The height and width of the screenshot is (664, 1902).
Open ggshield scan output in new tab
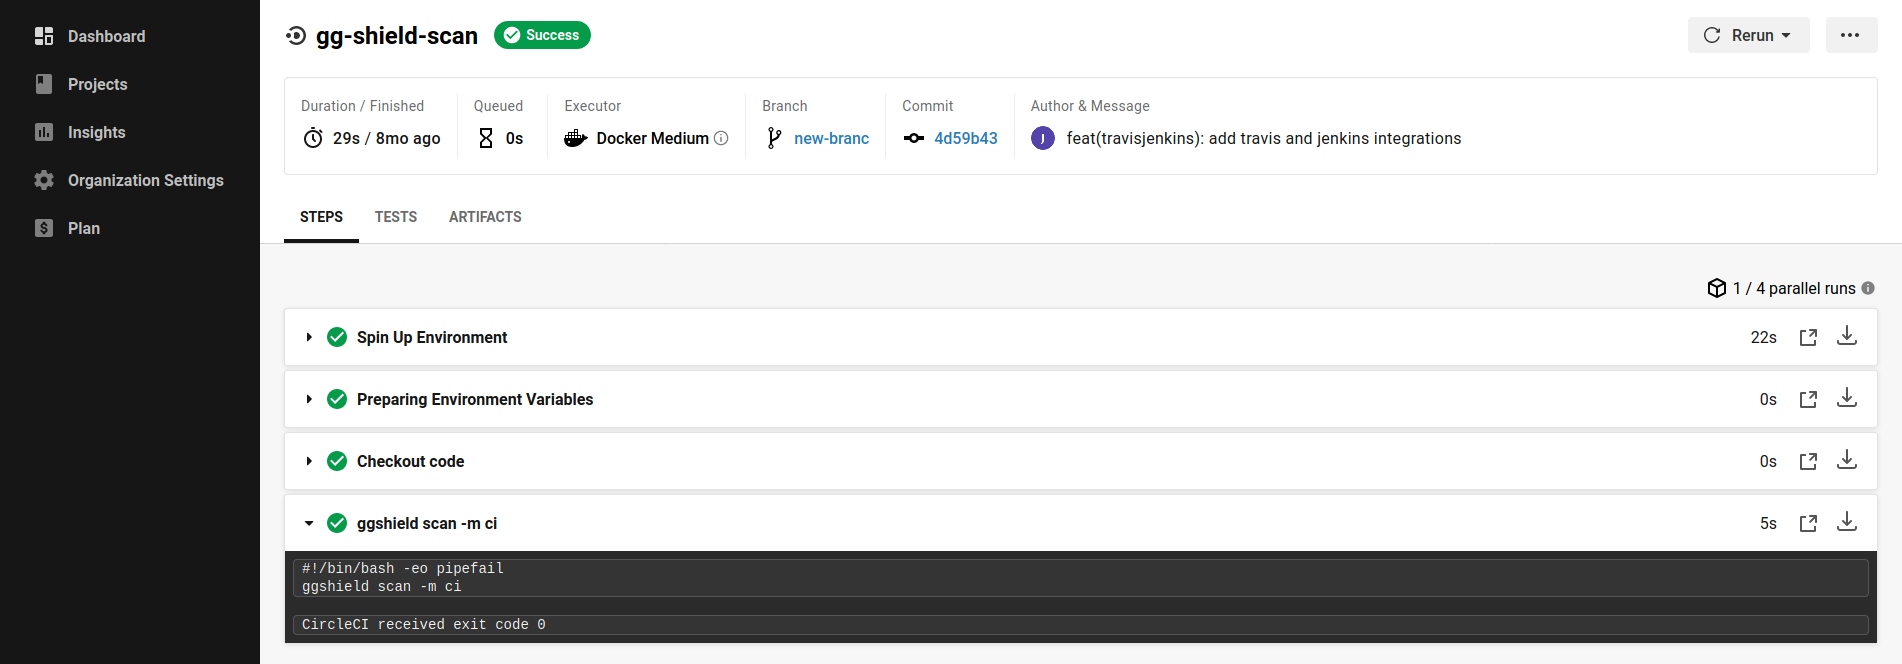click(1808, 523)
